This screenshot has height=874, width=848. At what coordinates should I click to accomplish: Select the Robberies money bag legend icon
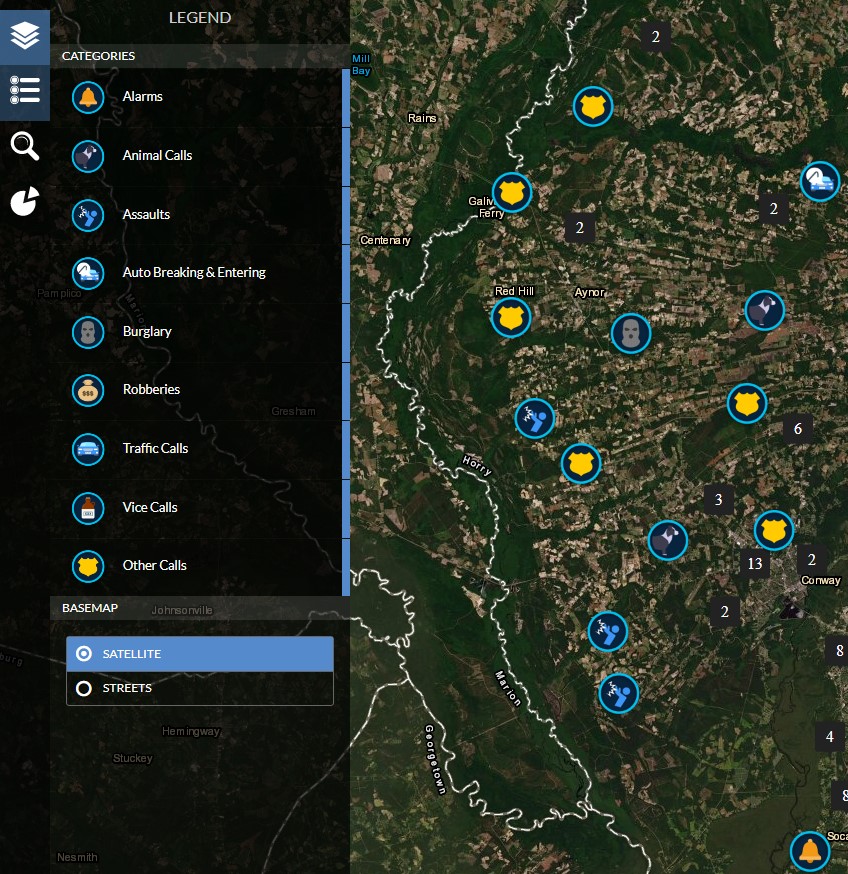click(88, 390)
